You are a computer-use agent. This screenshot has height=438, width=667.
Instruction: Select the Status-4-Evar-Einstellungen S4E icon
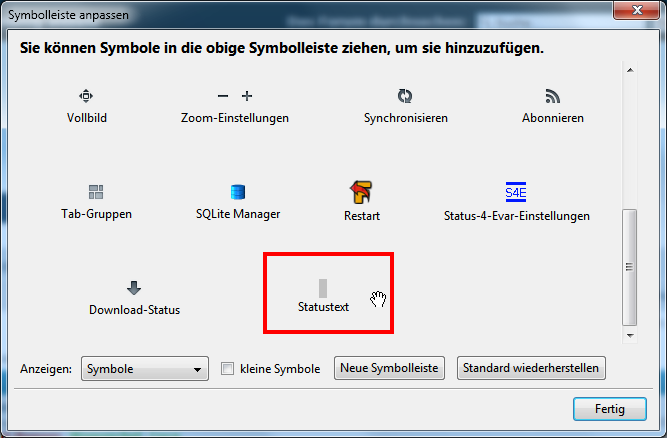[x=516, y=191]
